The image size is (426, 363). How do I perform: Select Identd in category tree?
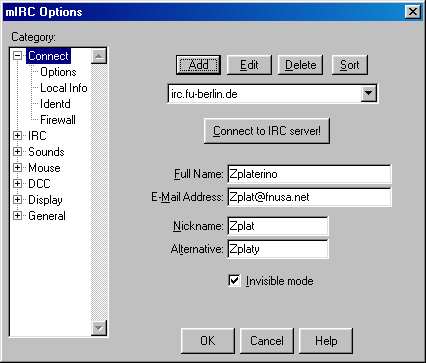pyautogui.click(x=55, y=104)
